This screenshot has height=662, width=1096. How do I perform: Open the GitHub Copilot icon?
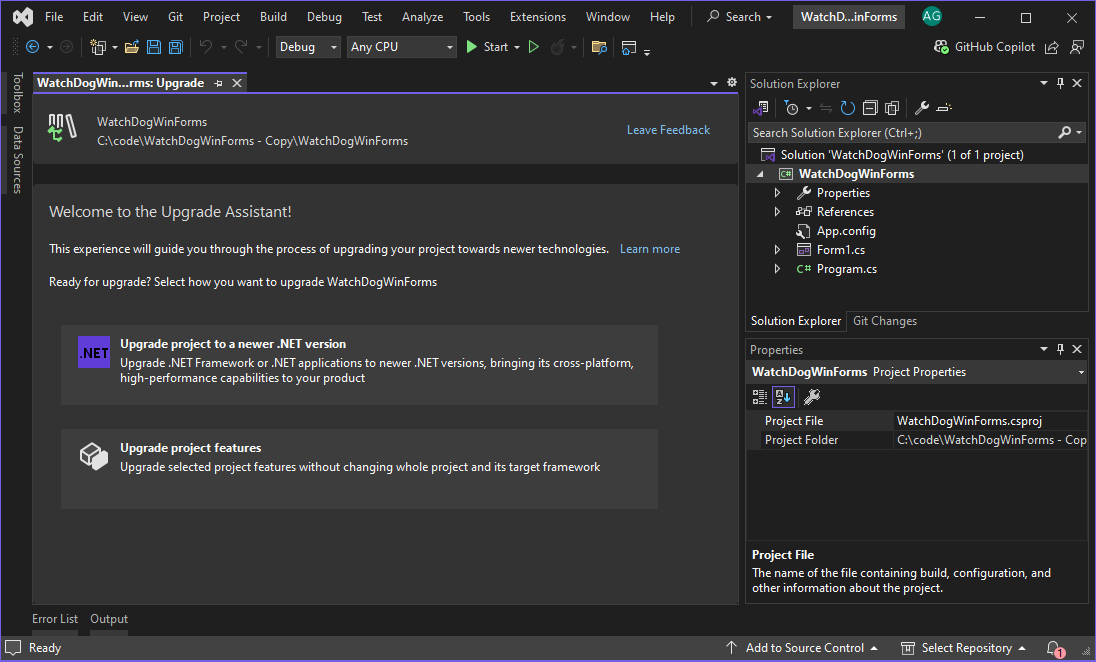coord(940,46)
